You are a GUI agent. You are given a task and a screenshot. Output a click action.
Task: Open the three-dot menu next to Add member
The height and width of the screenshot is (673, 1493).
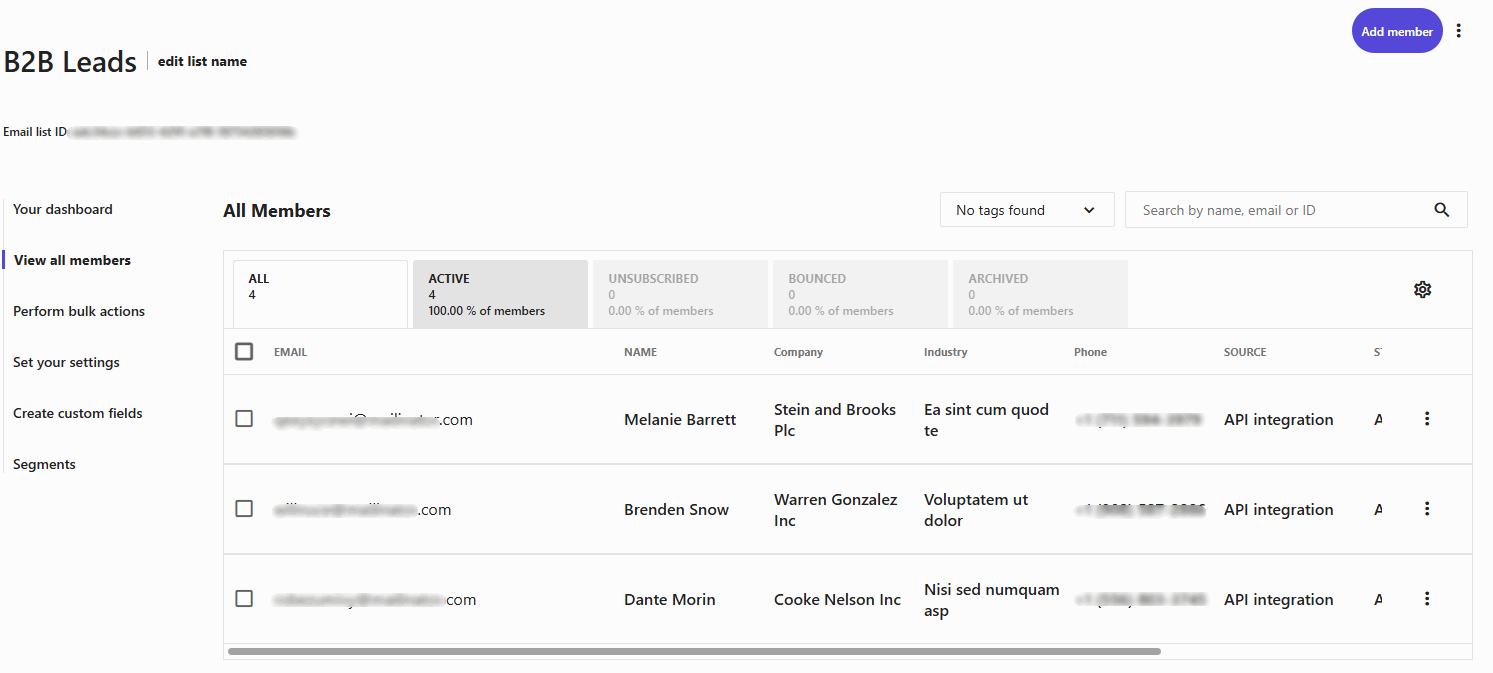pos(1459,30)
